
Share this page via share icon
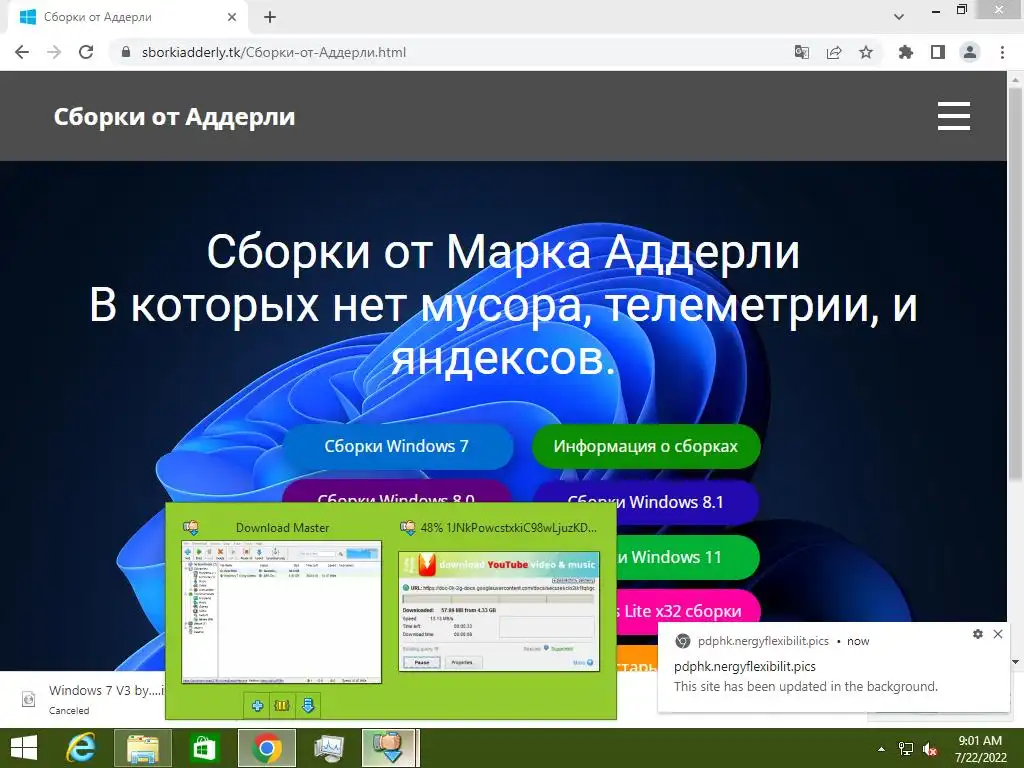(834, 52)
